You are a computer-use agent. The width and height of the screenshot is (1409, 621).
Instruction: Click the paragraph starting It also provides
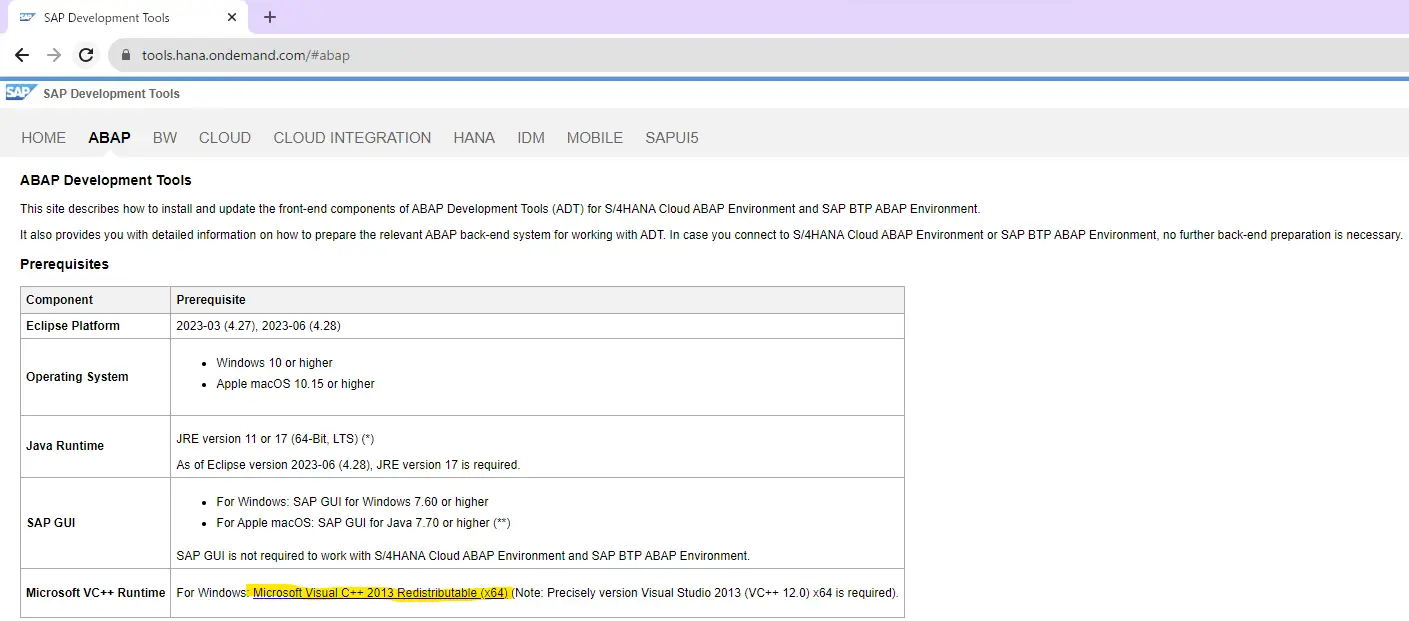click(x=712, y=235)
